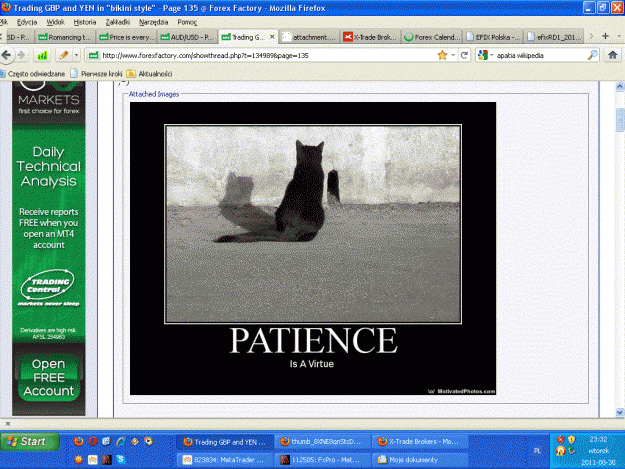Click the Forex Factory site icon in address bar
Viewport: 625px width, 469px height.
[x=93, y=55]
